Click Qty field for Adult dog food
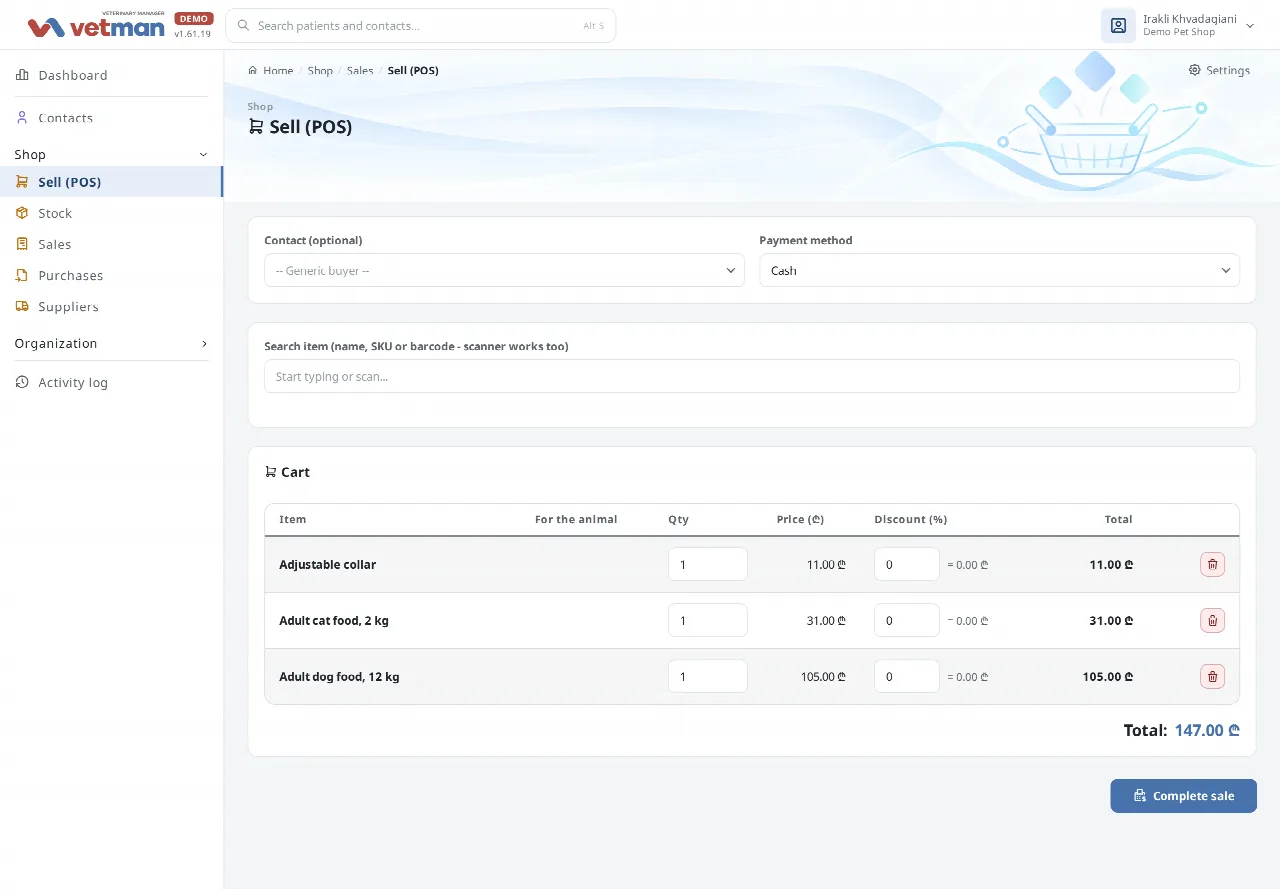1280x889 pixels. pyautogui.click(x=708, y=676)
